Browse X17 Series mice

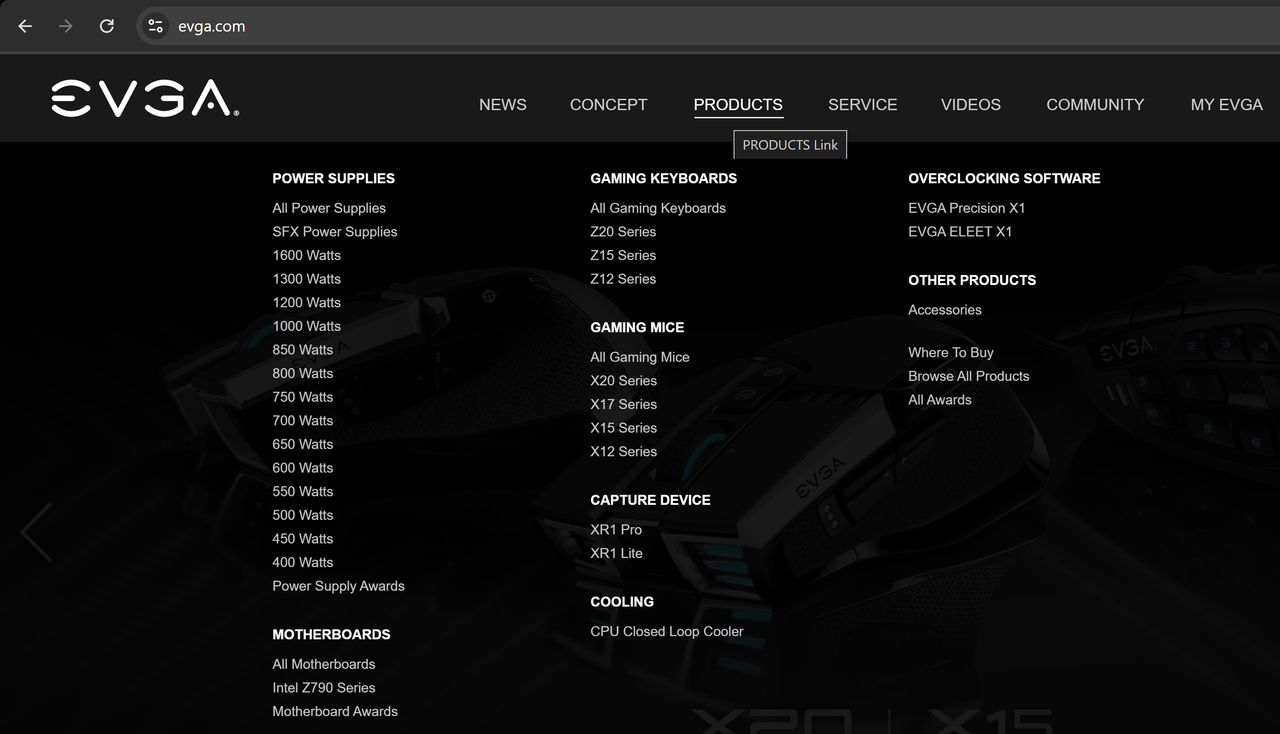[x=624, y=404]
